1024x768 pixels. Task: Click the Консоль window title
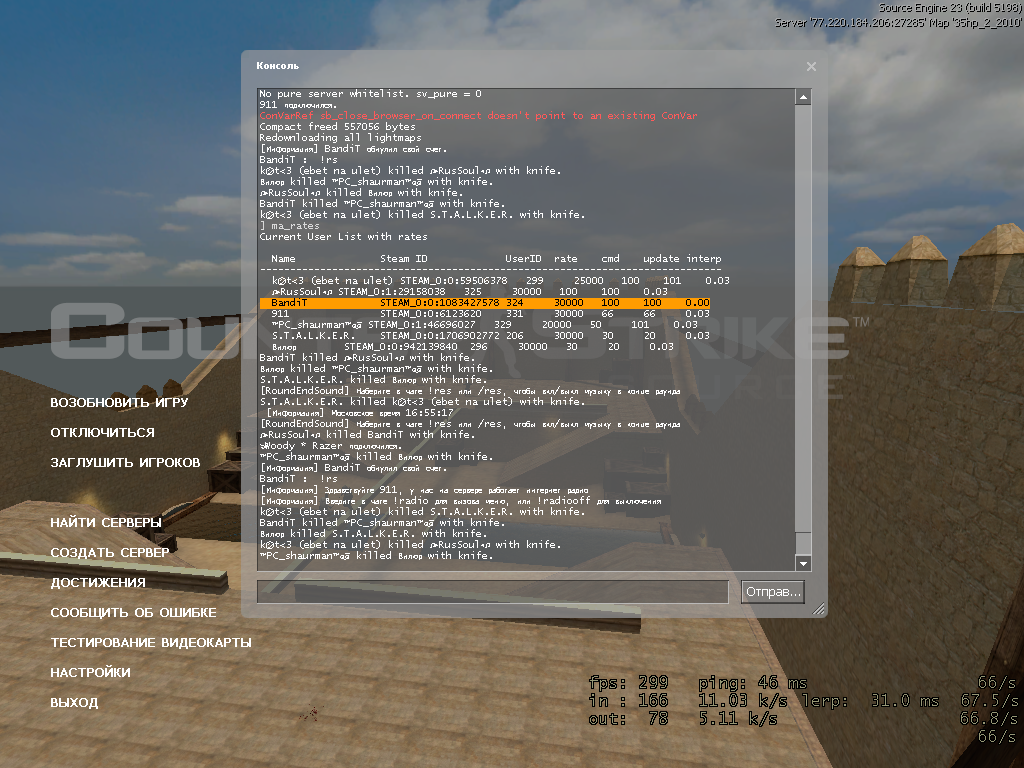(x=278, y=66)
